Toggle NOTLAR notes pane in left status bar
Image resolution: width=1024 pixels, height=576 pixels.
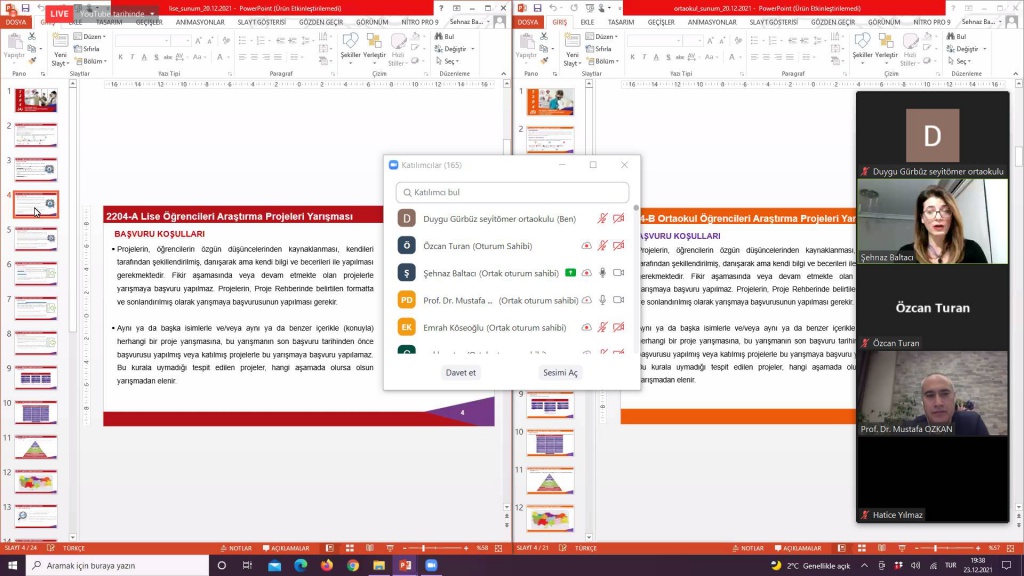coord(236,548)
